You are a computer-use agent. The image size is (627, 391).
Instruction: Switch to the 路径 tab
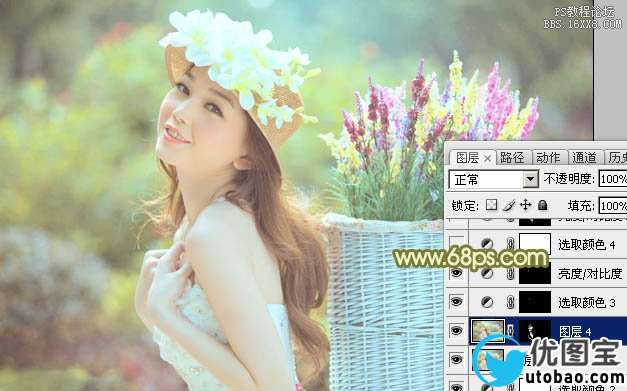point(512,158)
